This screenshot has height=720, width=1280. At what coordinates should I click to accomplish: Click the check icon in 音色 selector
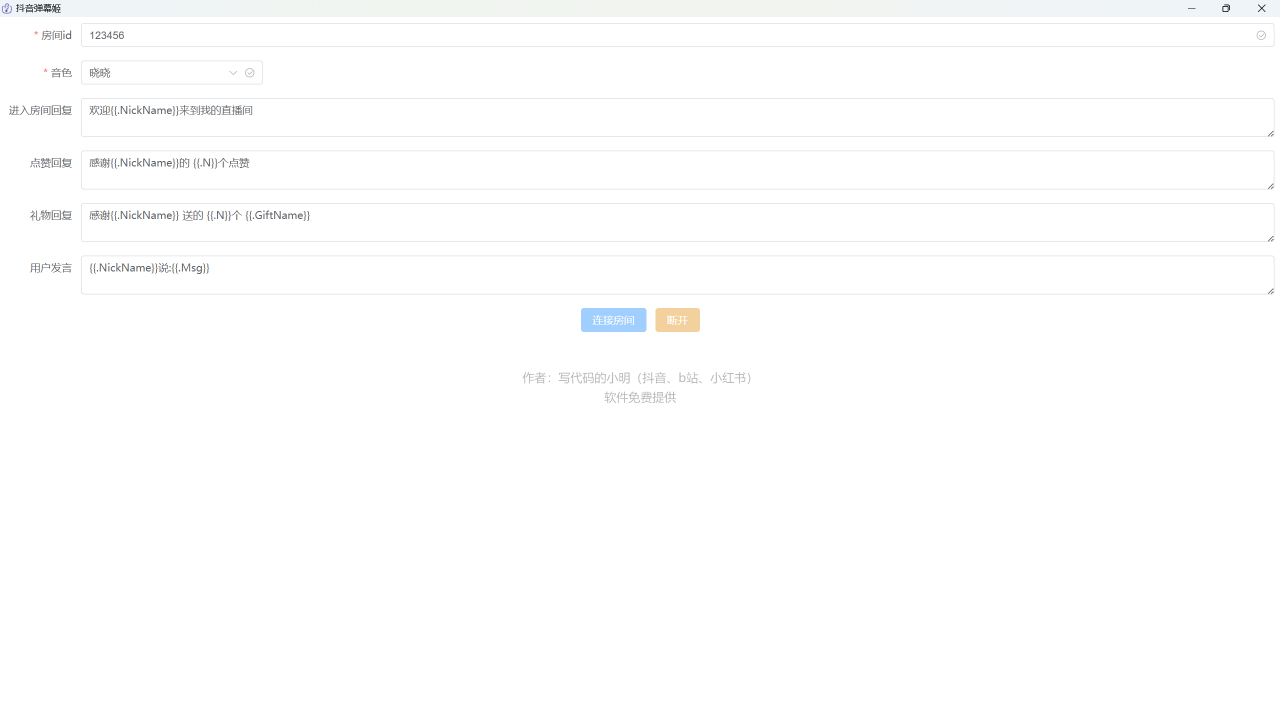(250, 73)
